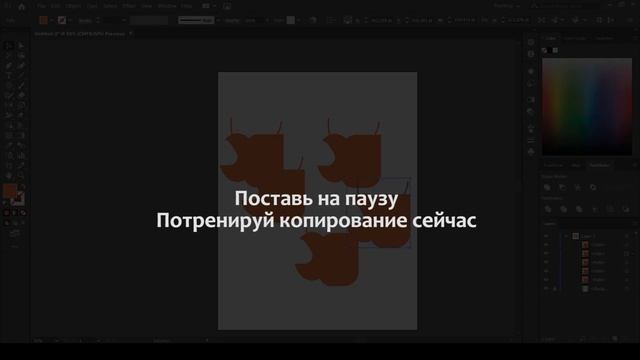The height and width of the screenshot is (360, 640).
Task: Pick a color from the color spectrum
Action: click(x=587, y=107)
